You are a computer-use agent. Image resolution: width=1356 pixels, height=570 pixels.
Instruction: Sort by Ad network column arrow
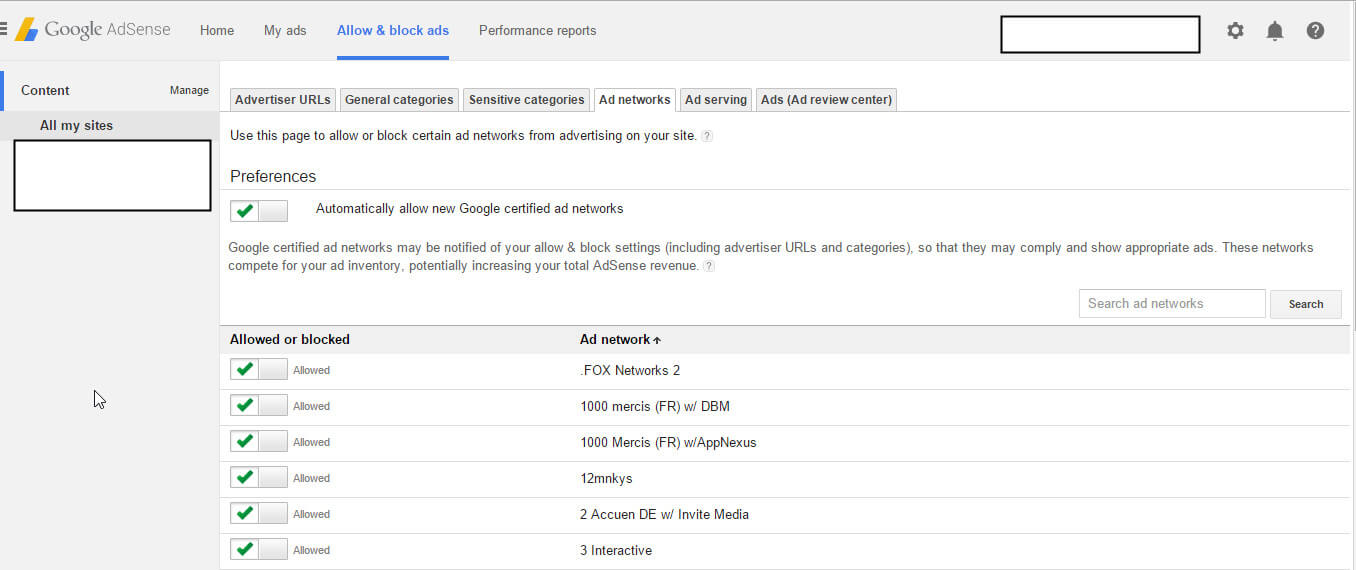click(x=657, y=341)
